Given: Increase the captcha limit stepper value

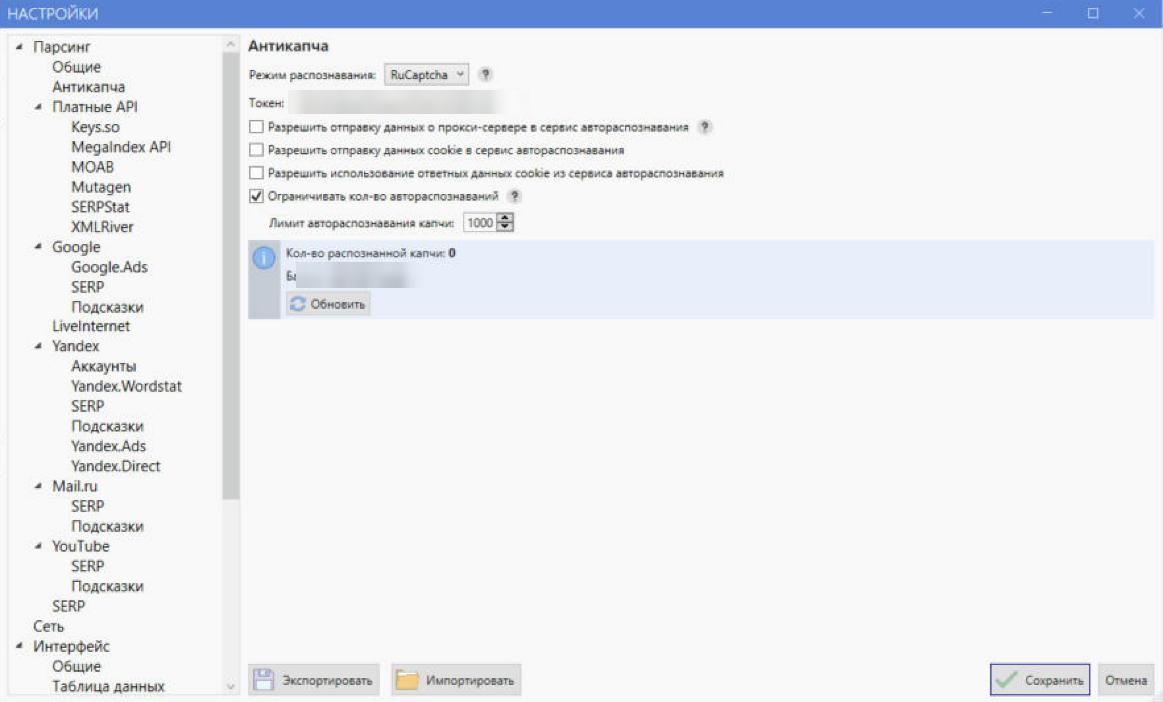Looking at the screenshot, I should pos(505,218).
